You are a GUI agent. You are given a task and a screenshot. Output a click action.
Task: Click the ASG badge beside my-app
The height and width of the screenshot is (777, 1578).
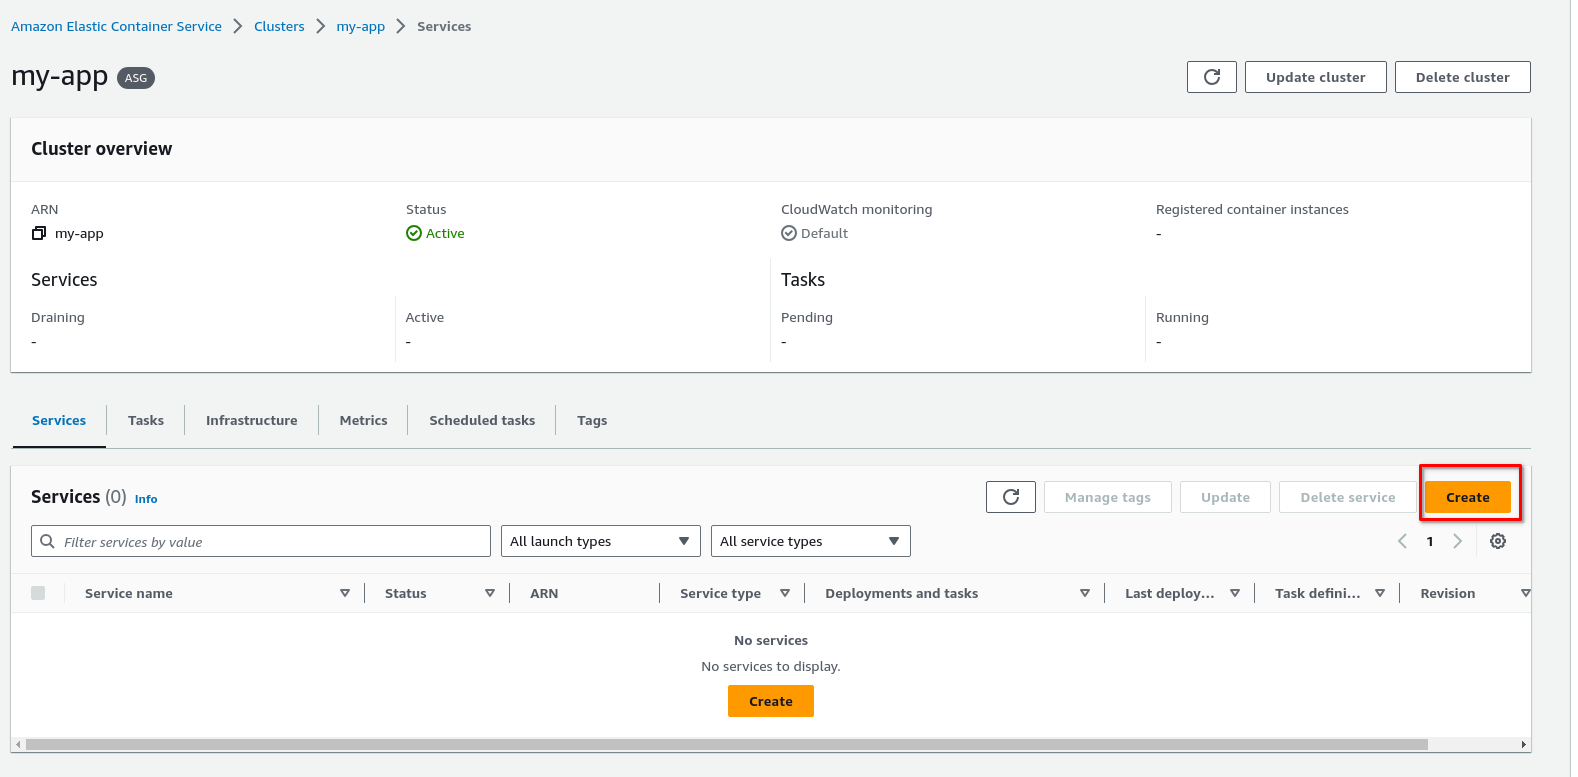coord(136,78)
